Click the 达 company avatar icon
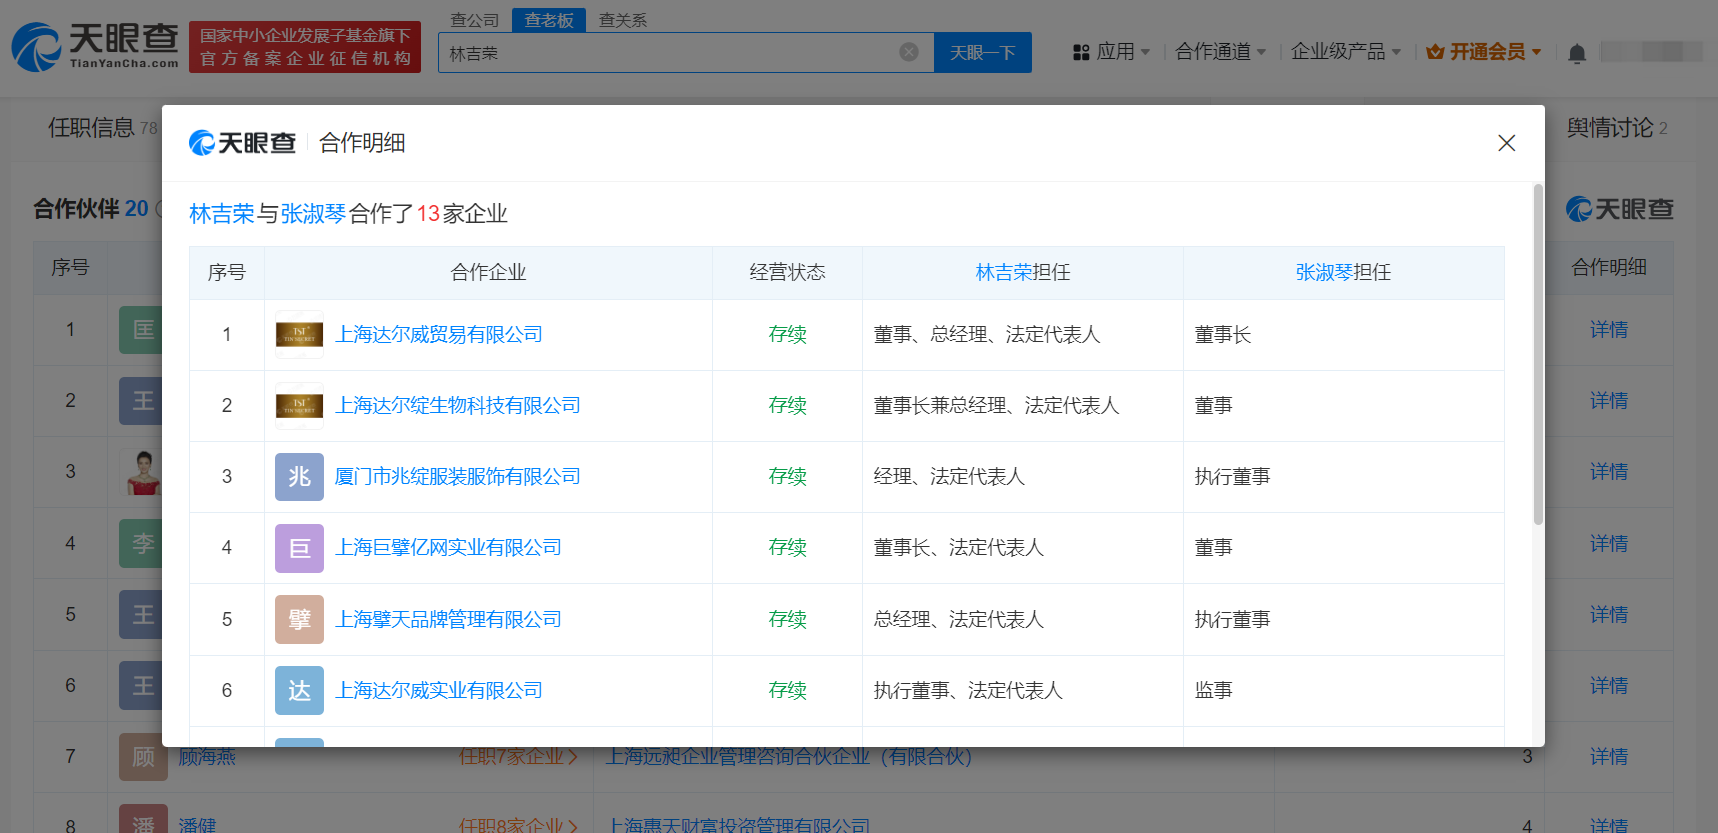The width and height of the screenshot is (1718, 833). 299,690
